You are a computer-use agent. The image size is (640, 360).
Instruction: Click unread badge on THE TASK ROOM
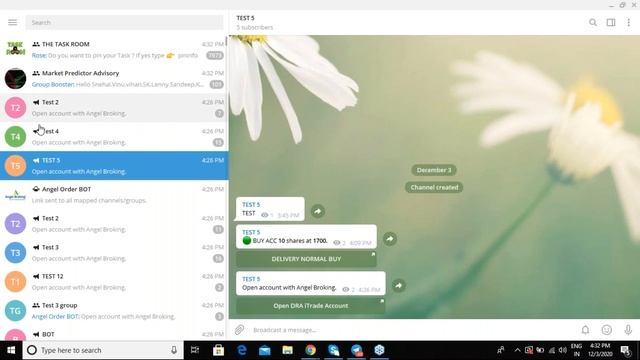pyautogui.click(x=214, y=55)
